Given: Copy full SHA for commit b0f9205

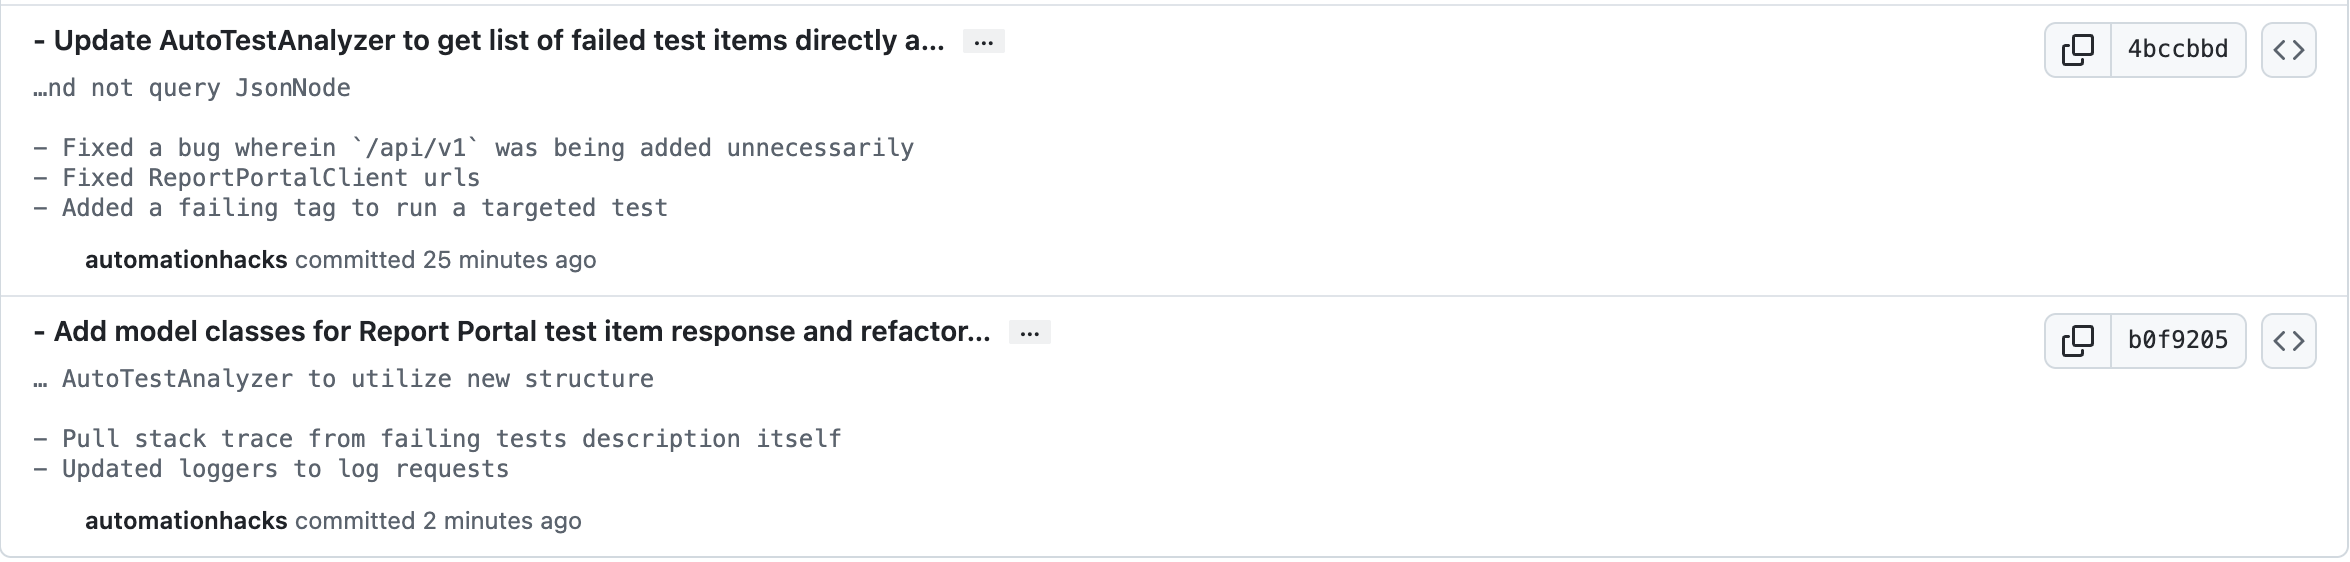Looking at the screenshot, I should click(x=2078, y=341).
